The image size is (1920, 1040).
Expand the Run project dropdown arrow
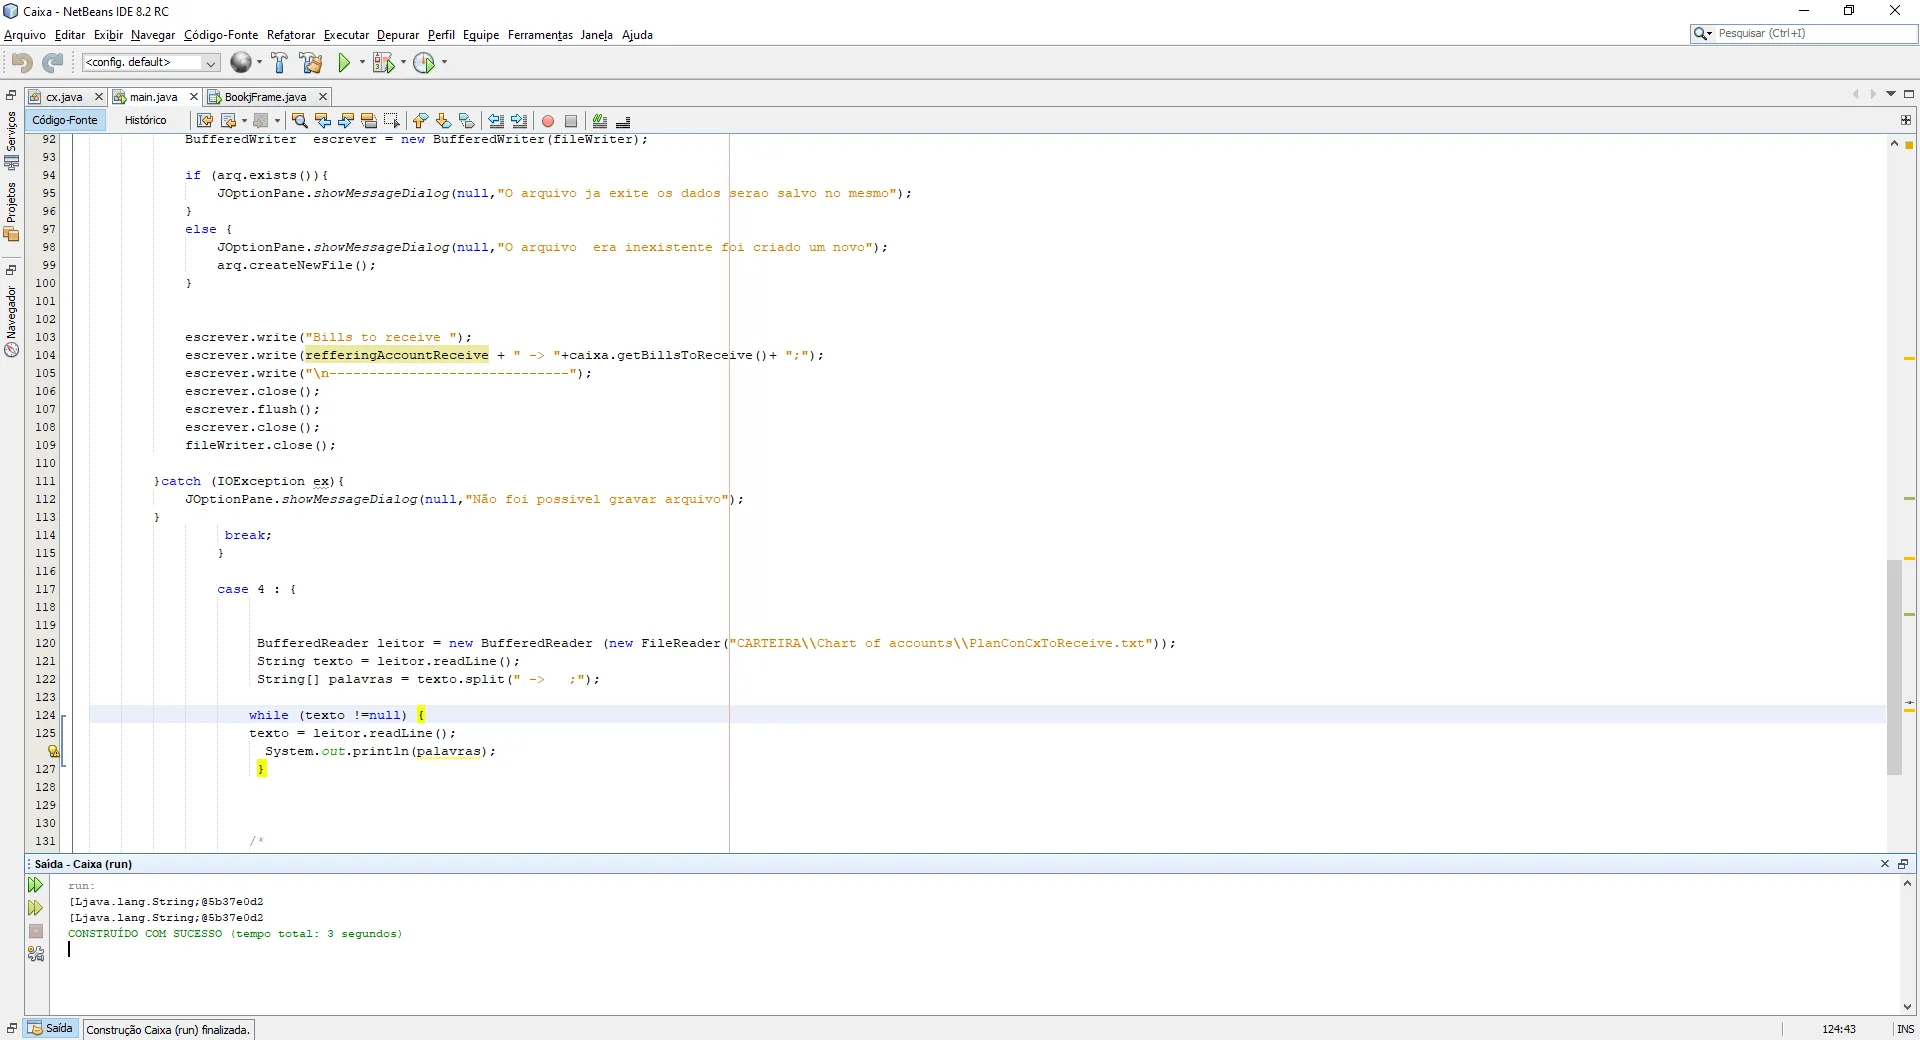(x=362, y=62)
